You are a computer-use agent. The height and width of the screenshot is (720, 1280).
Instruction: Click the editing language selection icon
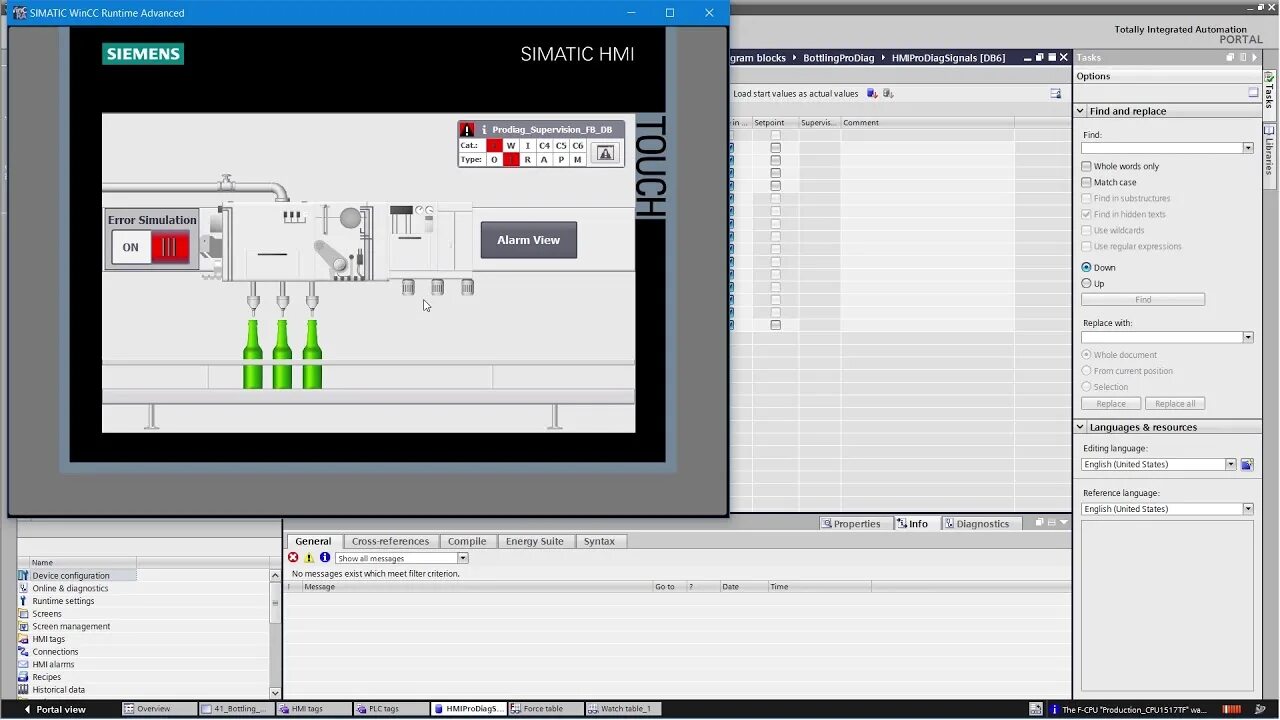click(x=1247, y=465)
